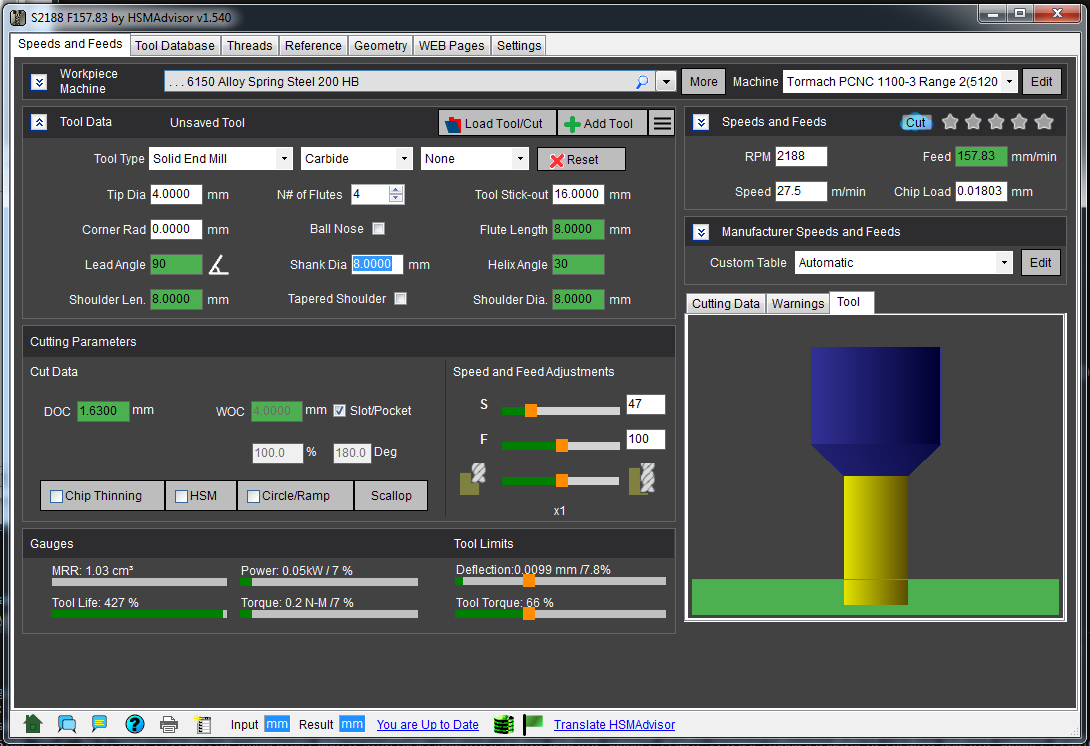Open the Warnings tab

click(x=798, y=303)
